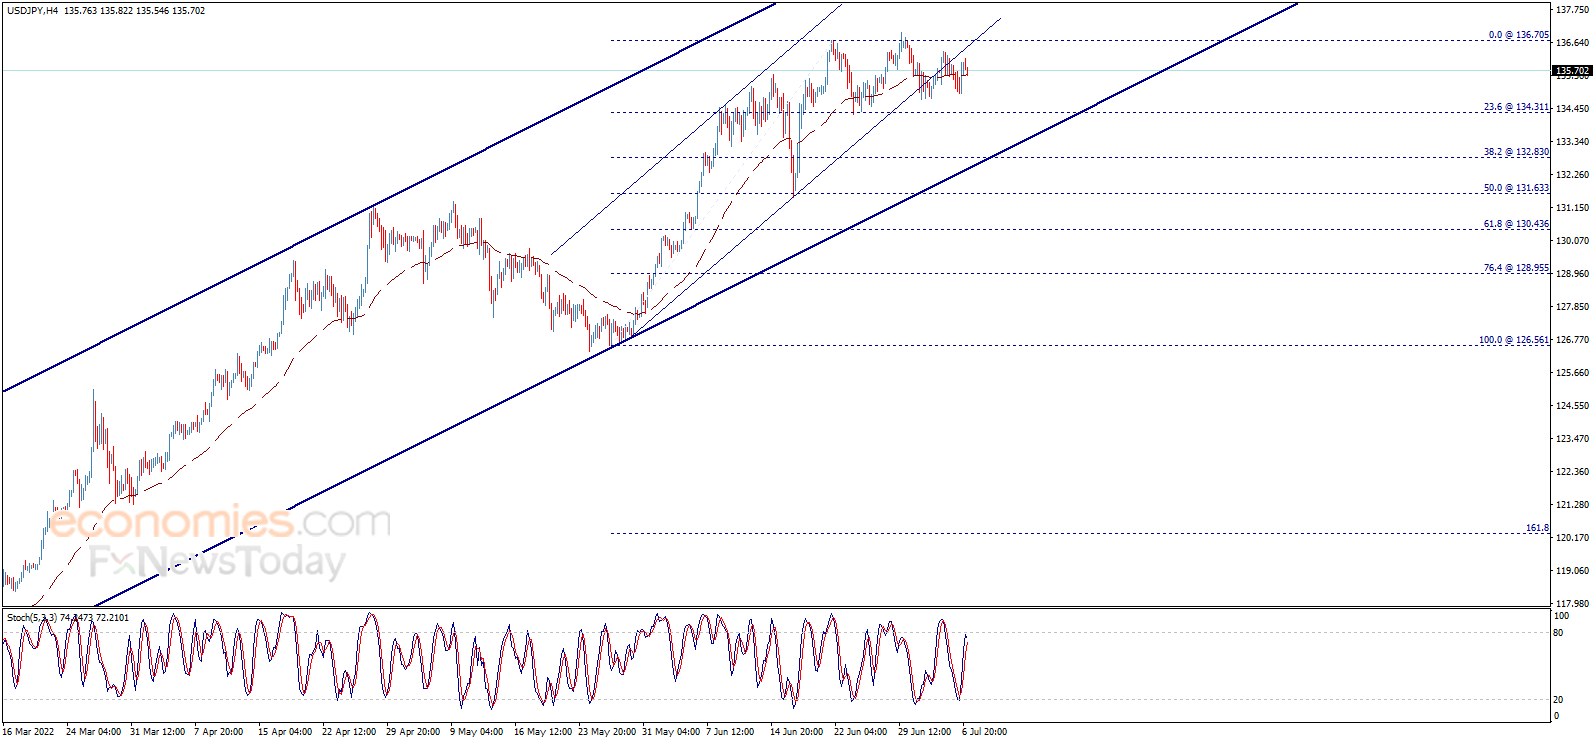Select the 6 Jul 20:00 date marker
The height and width of the screenshot is (743, 1596).
[x=984, y=732]
